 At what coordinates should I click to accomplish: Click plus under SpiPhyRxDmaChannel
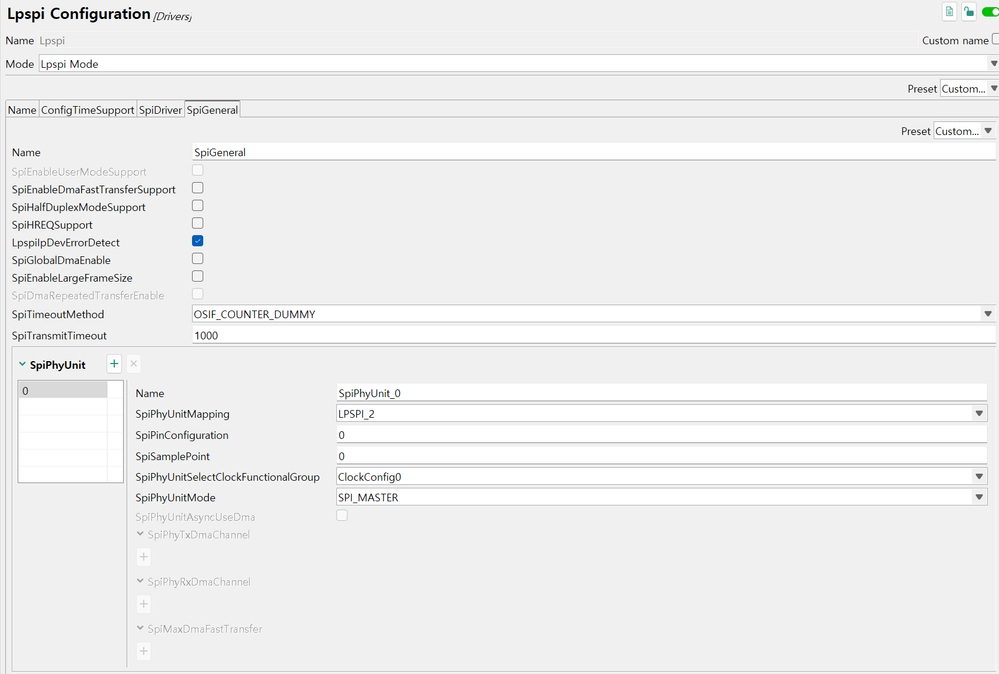[x=144, y=604]
